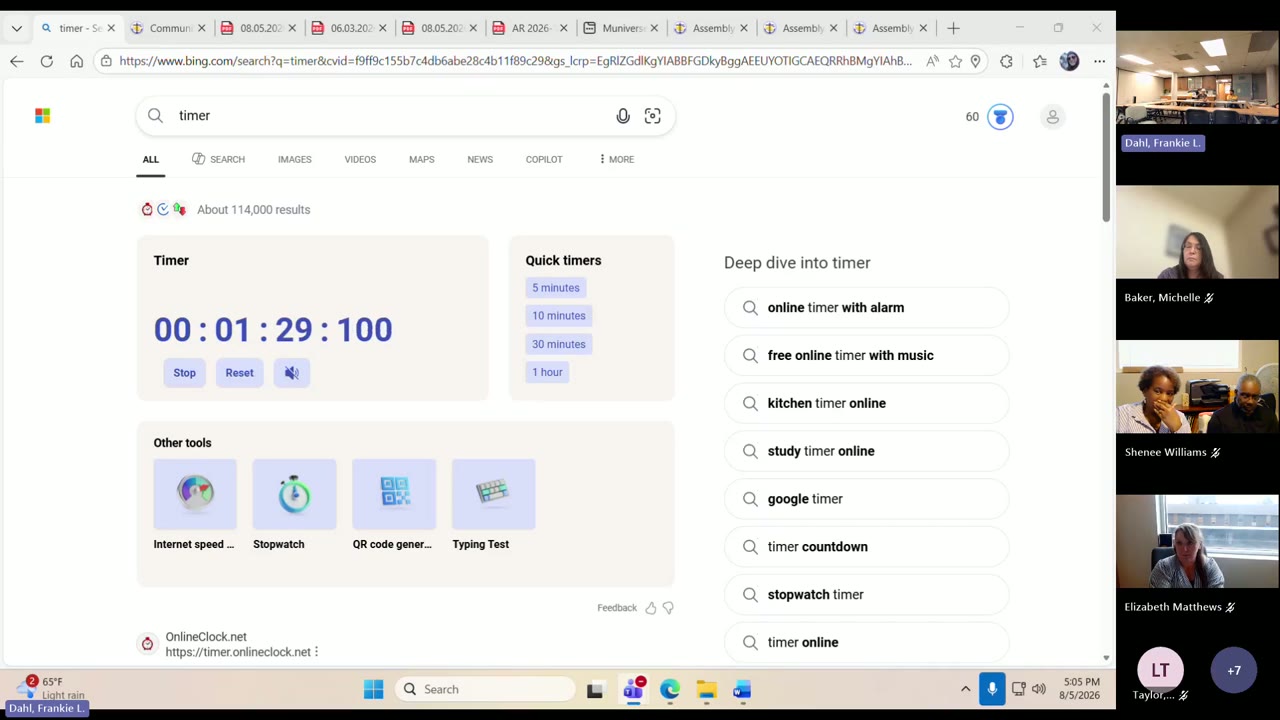Screen dimensions: 1280x720
Task: Switch to the IMAGES tab
Action: (294, 159)
